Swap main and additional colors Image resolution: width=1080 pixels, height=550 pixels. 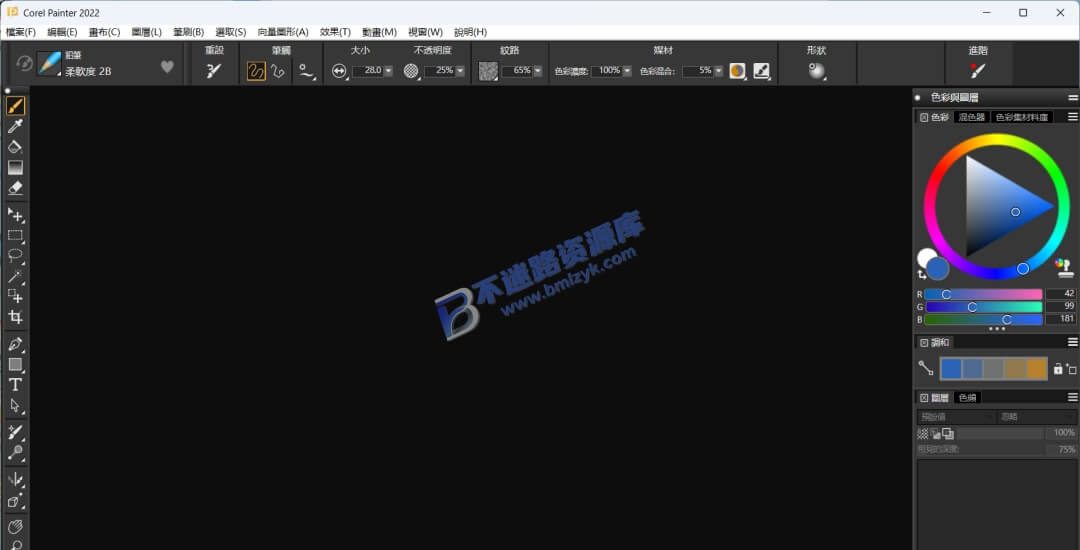[x=922, y=275]
